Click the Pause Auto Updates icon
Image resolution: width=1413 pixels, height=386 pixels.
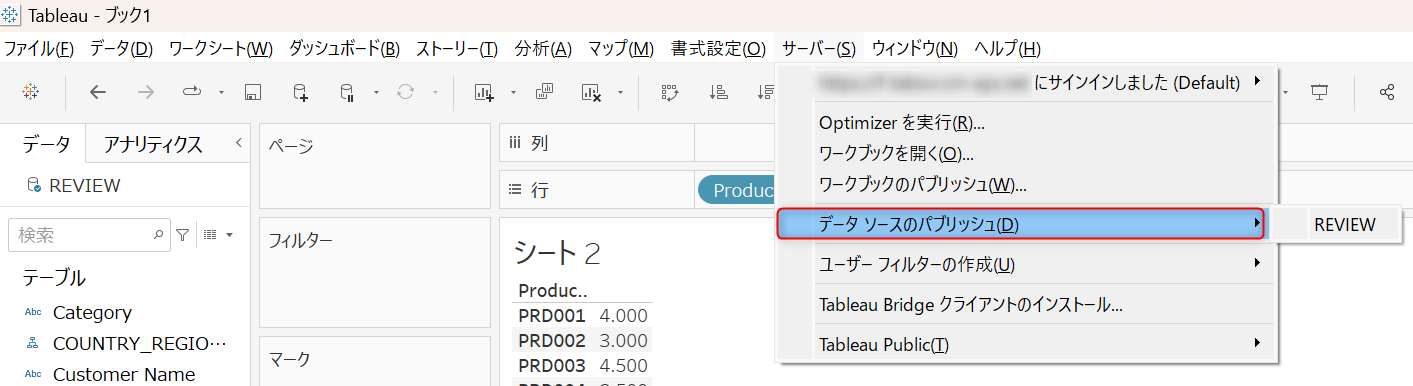pyautogui.click(x=347, y=92)
